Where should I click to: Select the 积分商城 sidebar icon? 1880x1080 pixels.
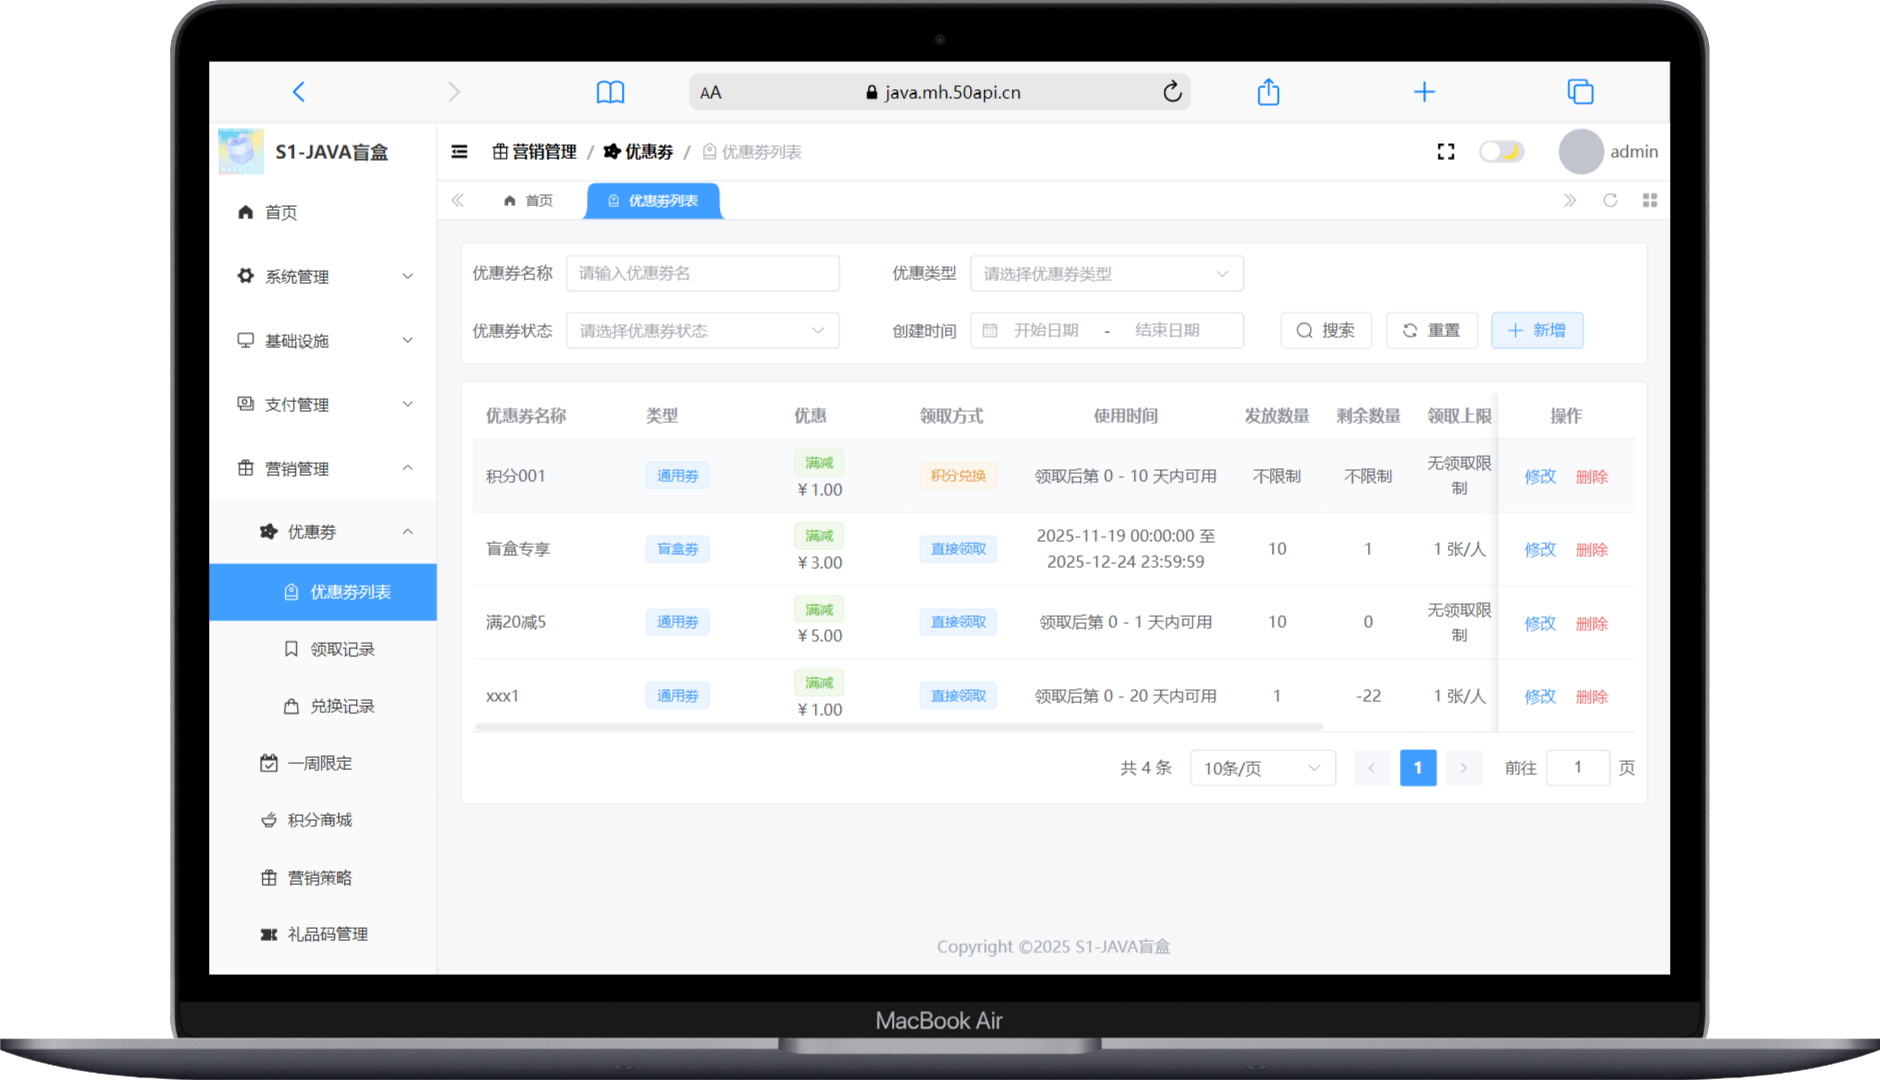[x=268, y=820]
